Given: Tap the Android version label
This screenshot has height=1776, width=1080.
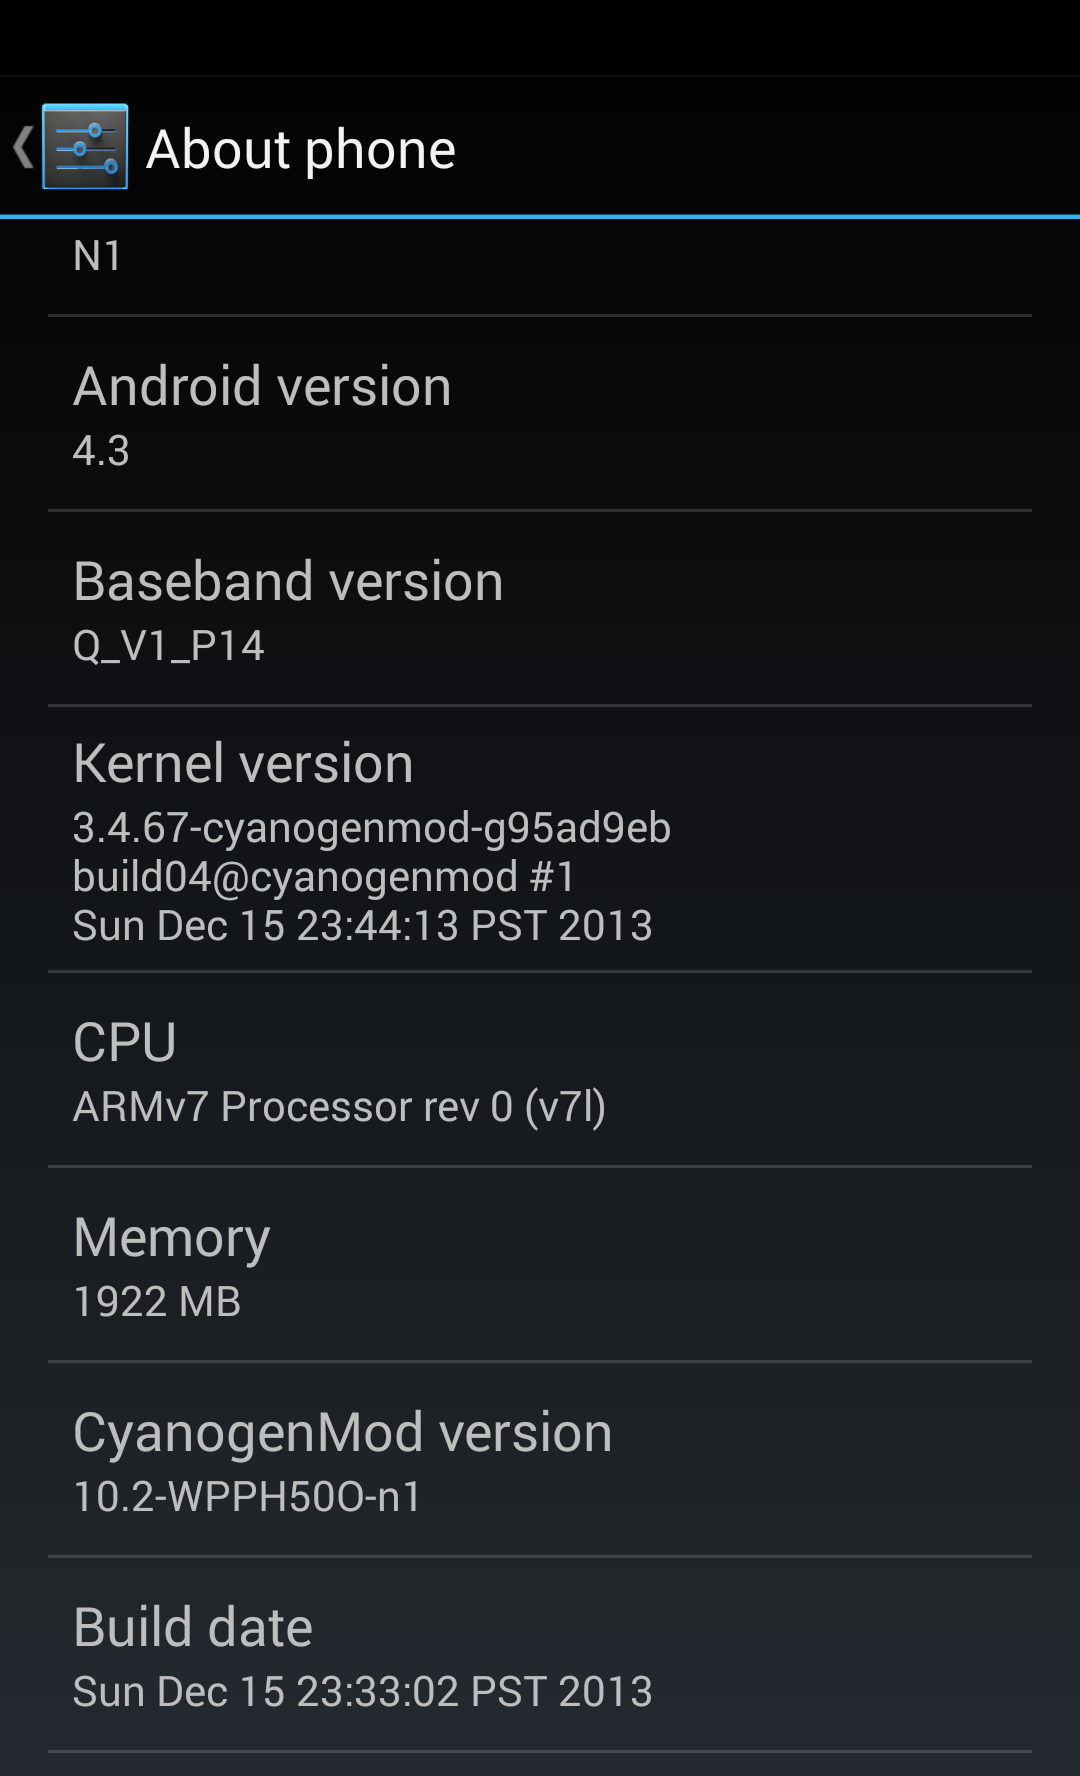Looking at the screenshot, I should click(x=262, y=386).
